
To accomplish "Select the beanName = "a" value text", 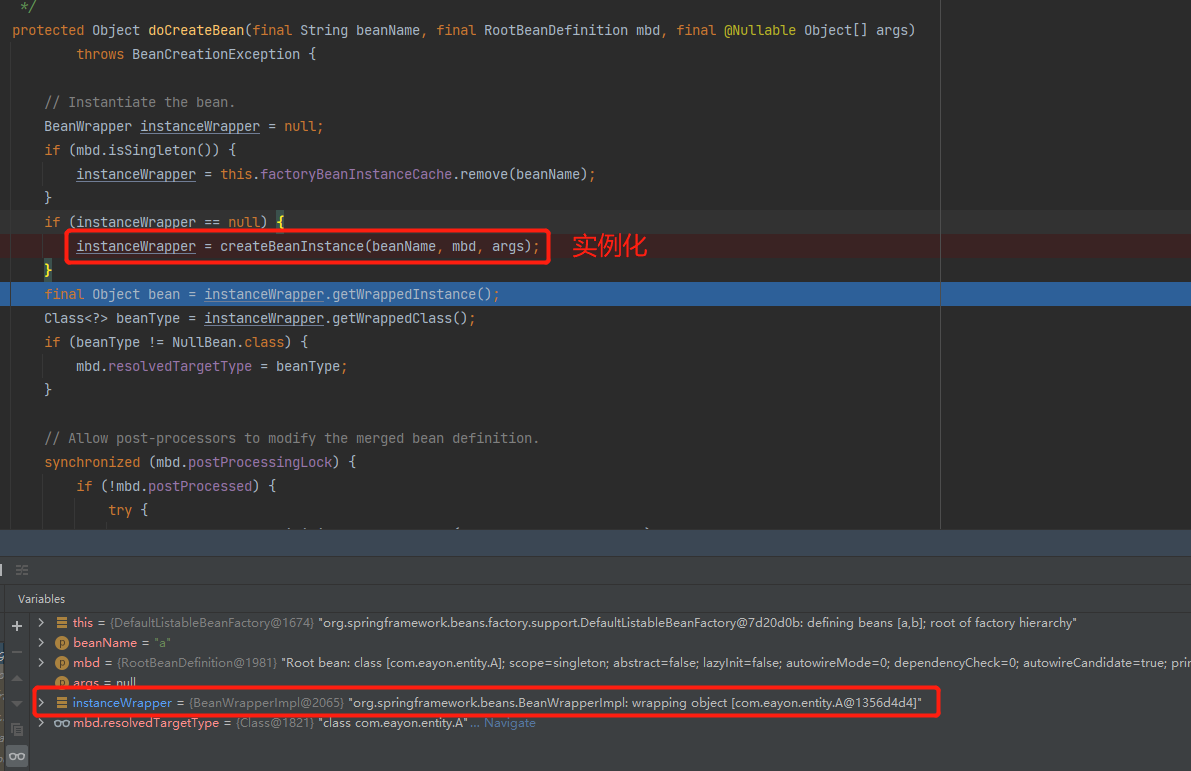I will (x=163, y=643).
